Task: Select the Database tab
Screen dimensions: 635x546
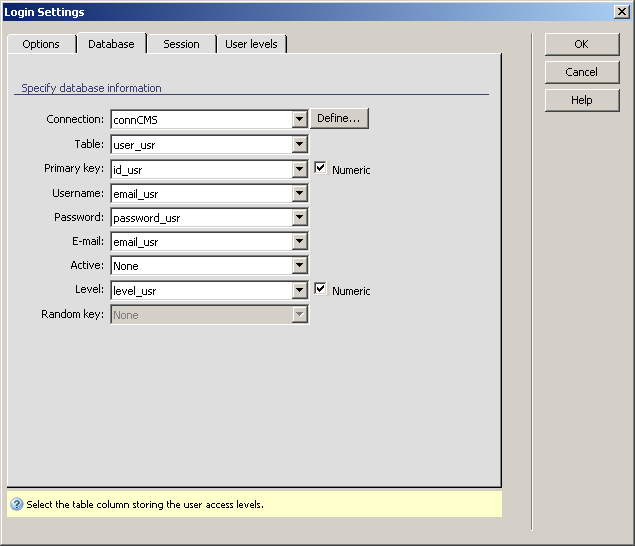Action: click(x=111, y=44)
